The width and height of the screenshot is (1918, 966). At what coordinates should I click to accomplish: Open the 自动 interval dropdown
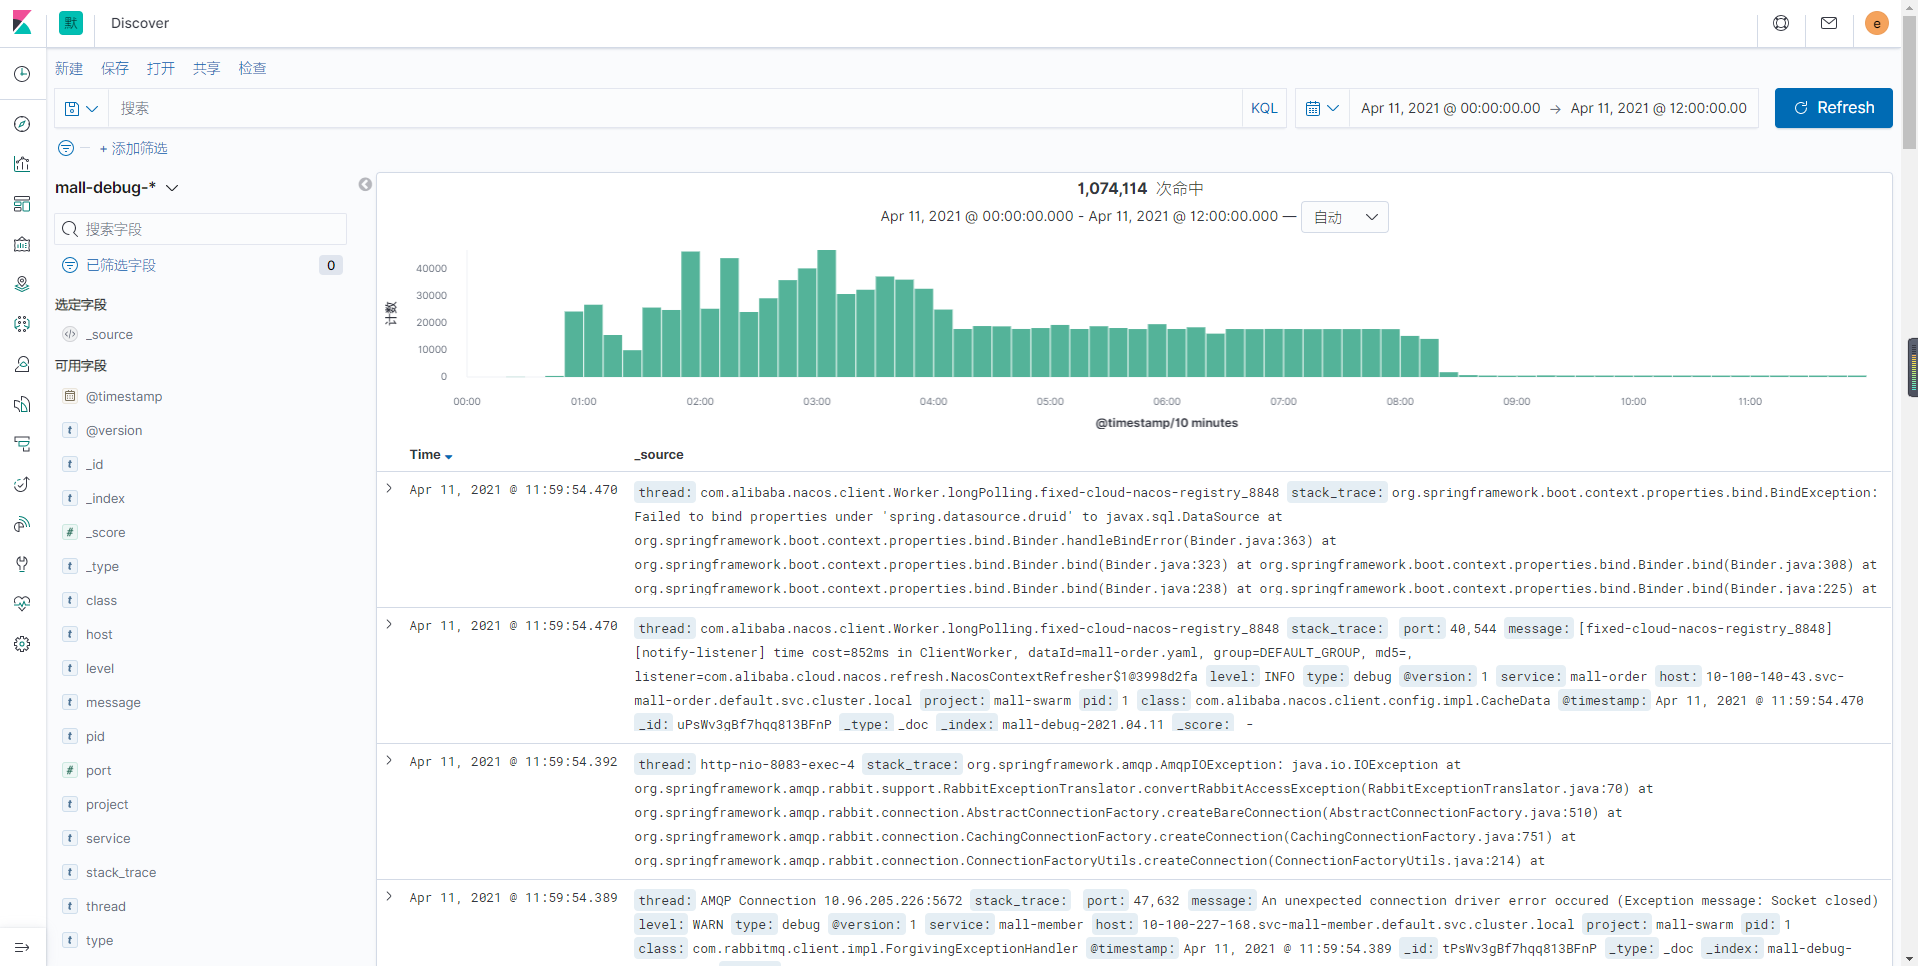1344,217
